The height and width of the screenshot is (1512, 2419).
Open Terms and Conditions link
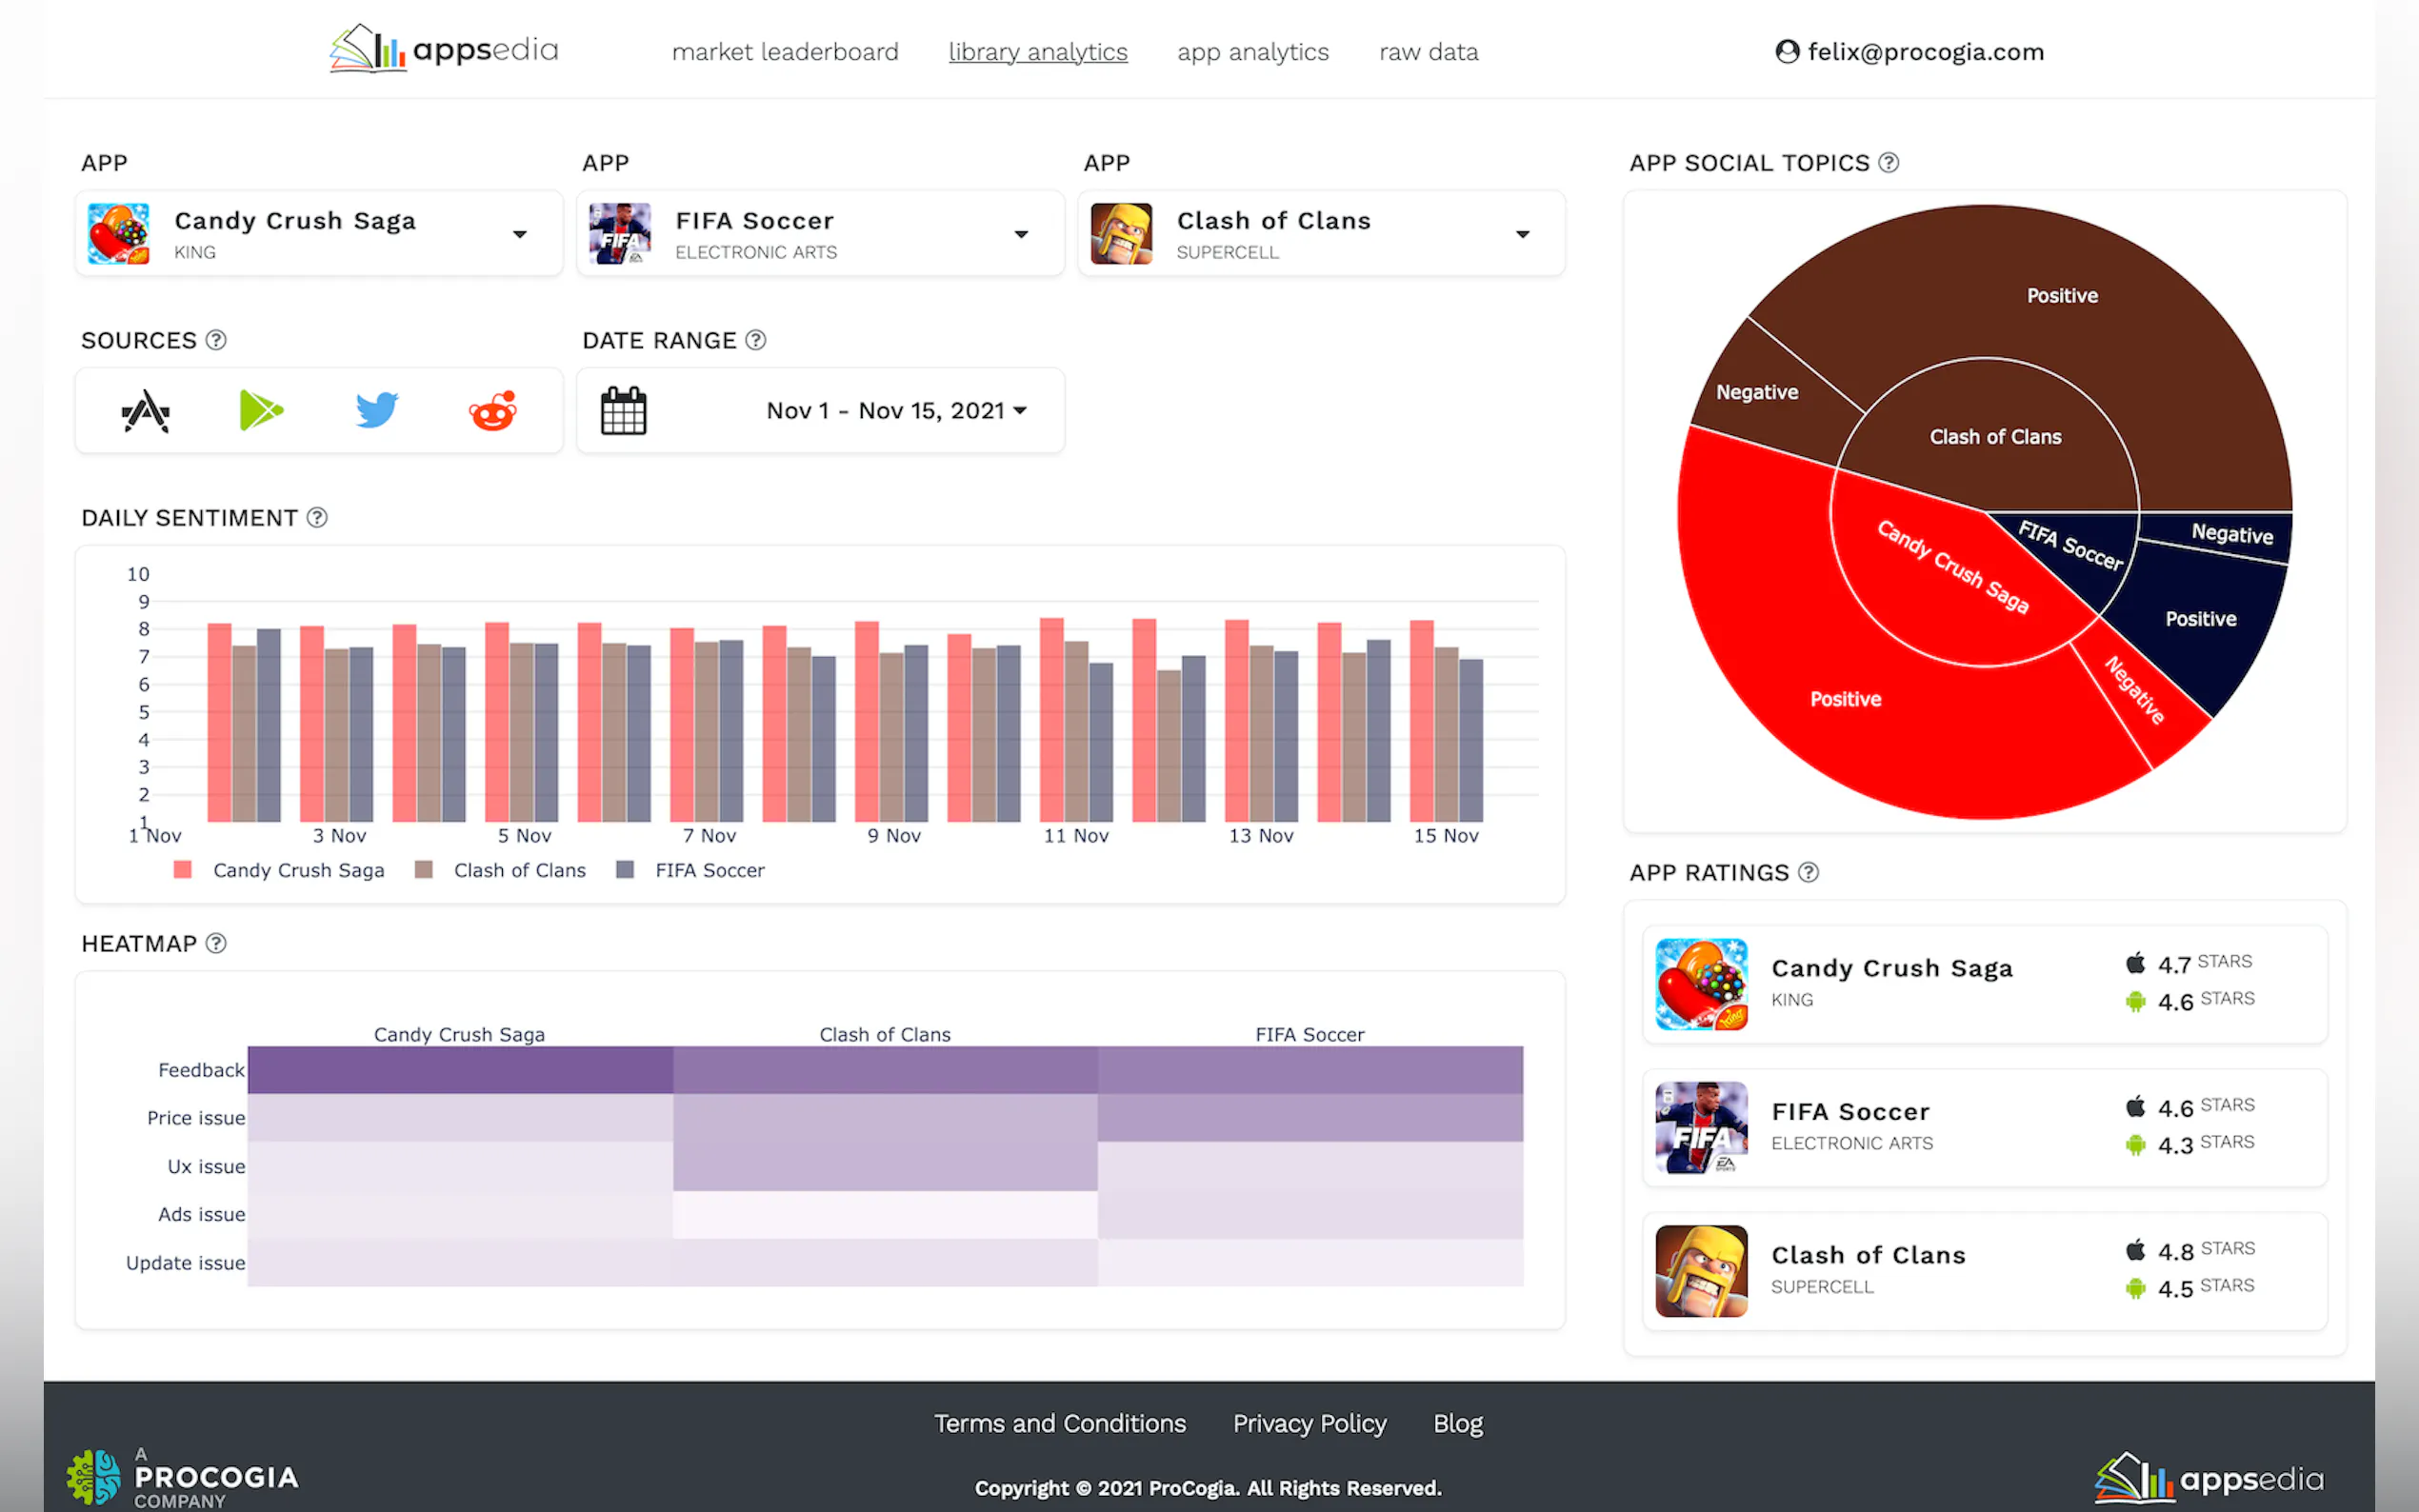coord(1059,1423)
